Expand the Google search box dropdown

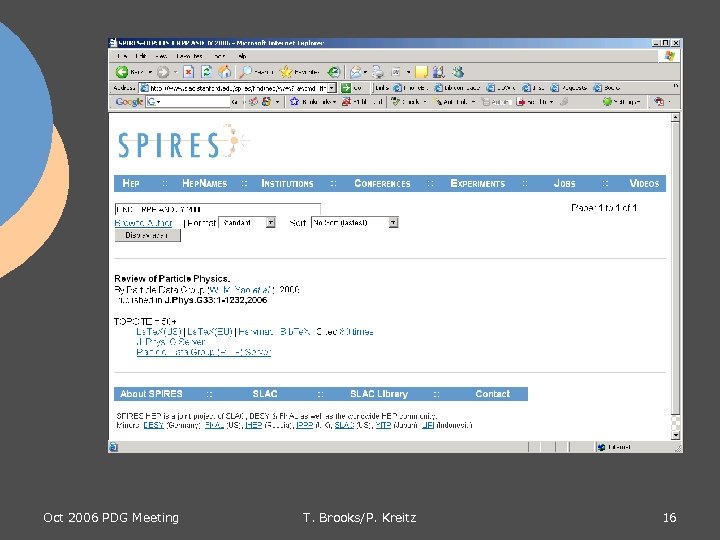[159, 102]
